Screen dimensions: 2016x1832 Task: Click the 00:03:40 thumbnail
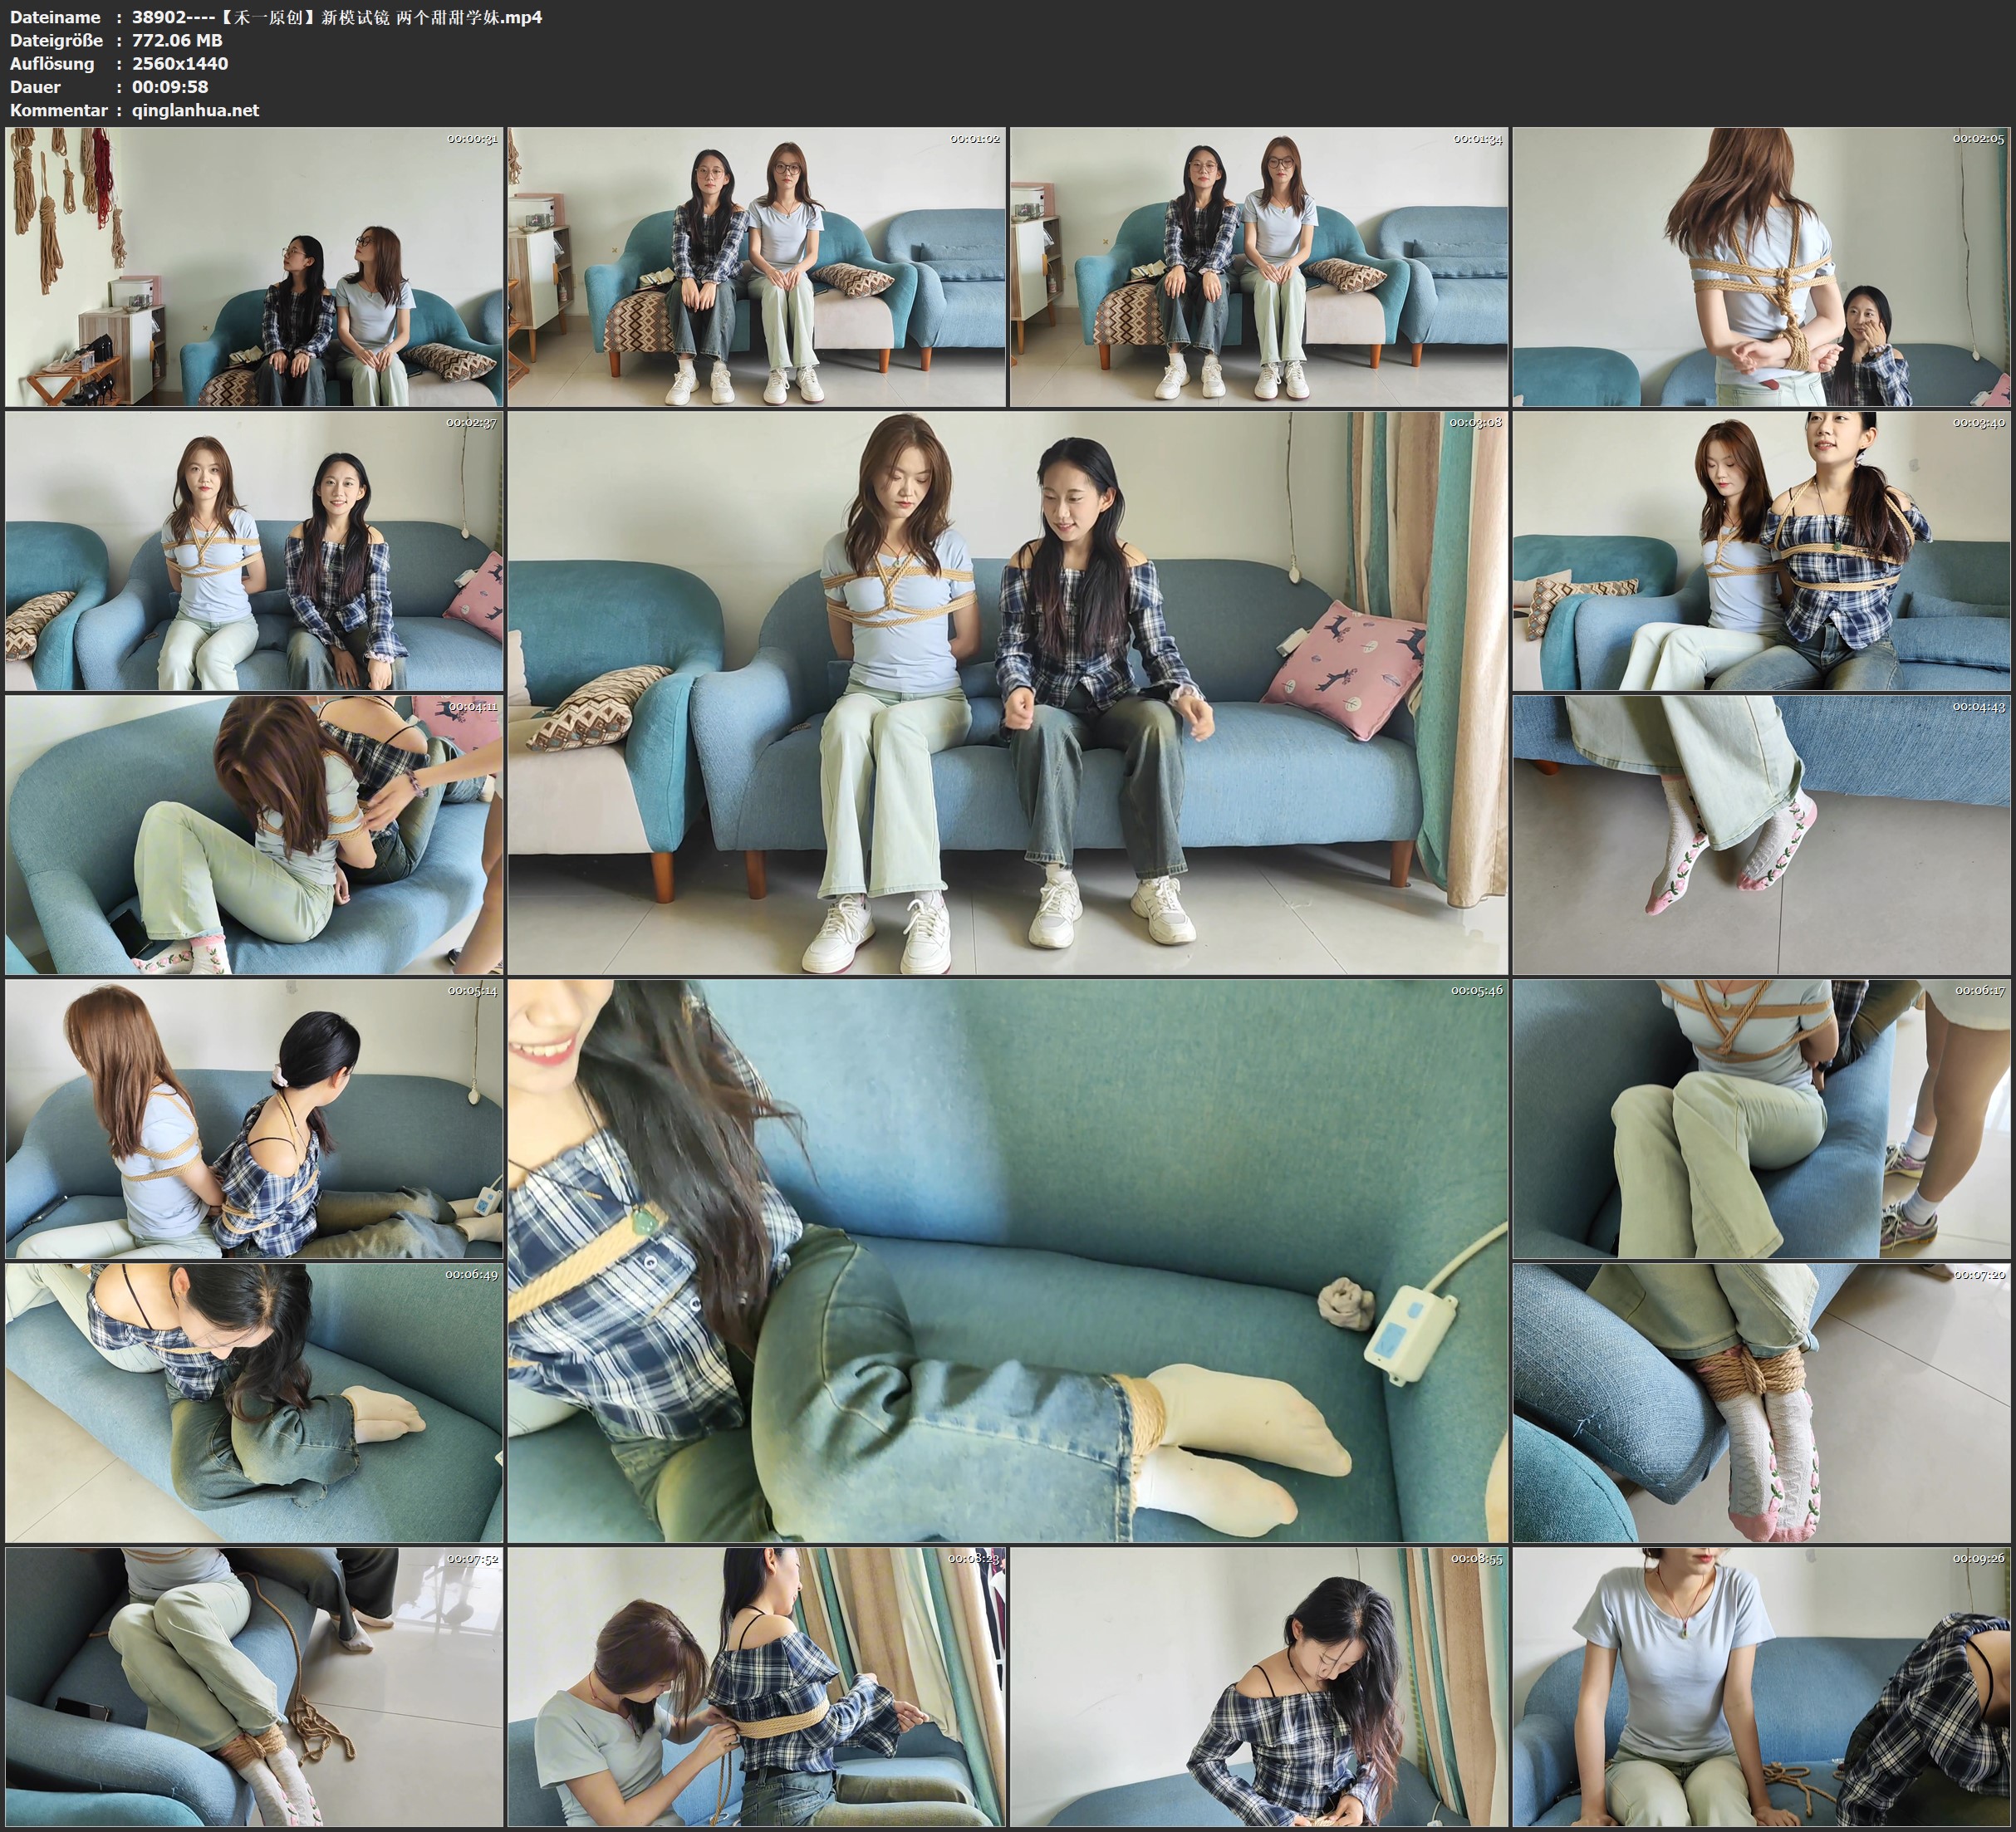[x=1762, y=551]
